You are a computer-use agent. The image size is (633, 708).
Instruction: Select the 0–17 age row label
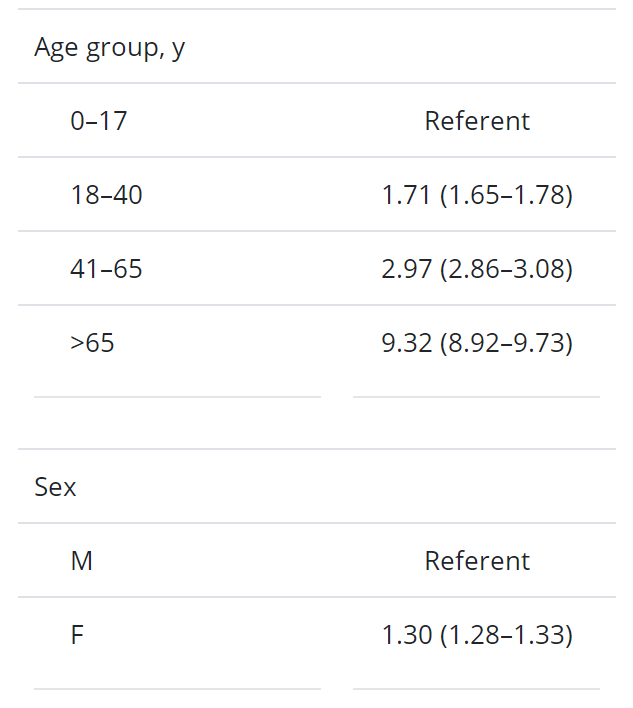[x=99, y=121]
